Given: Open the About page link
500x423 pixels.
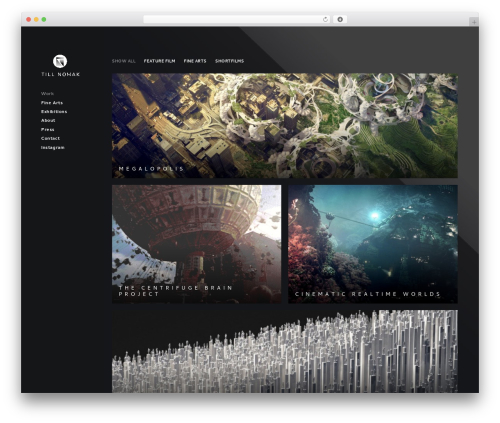Looking at the screenshot, I should [48, 120].
